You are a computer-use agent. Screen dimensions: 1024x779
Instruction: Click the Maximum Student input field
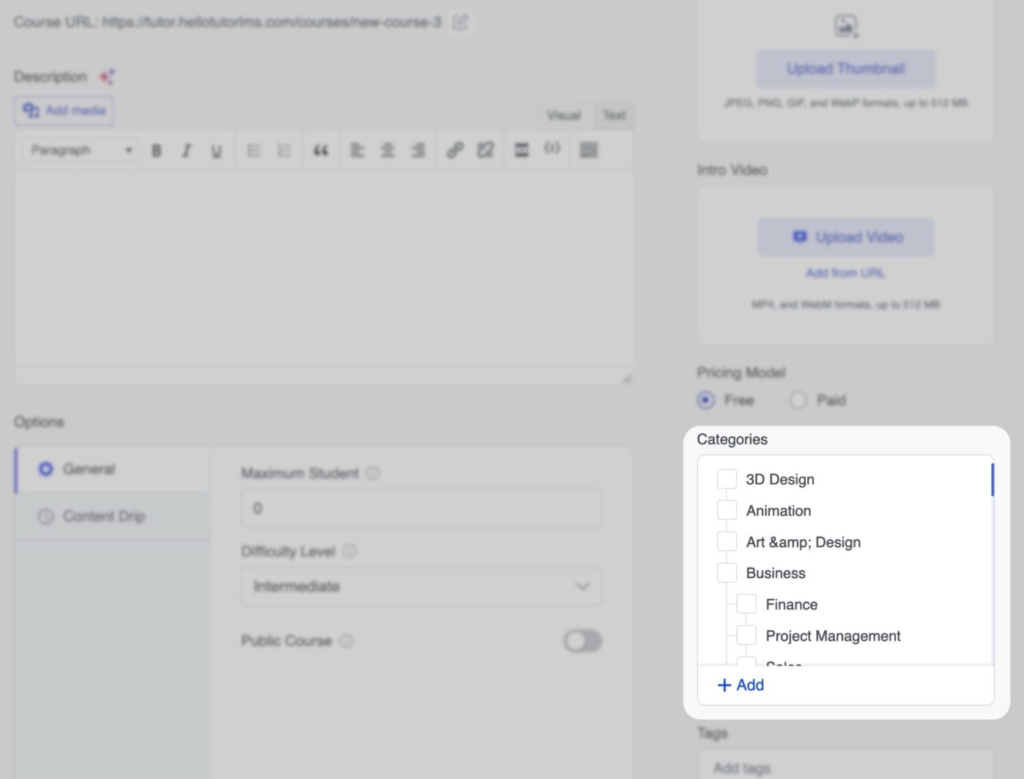(x=421, y=508)
